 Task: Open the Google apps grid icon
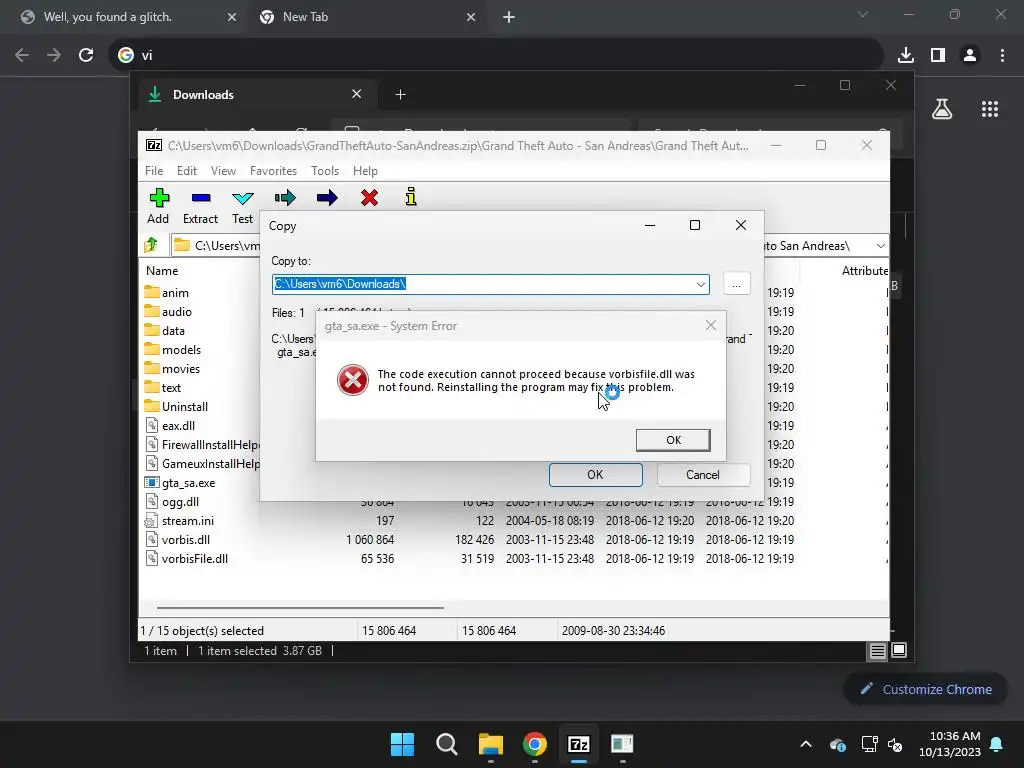pyautogui.click(x=989, y=108)
